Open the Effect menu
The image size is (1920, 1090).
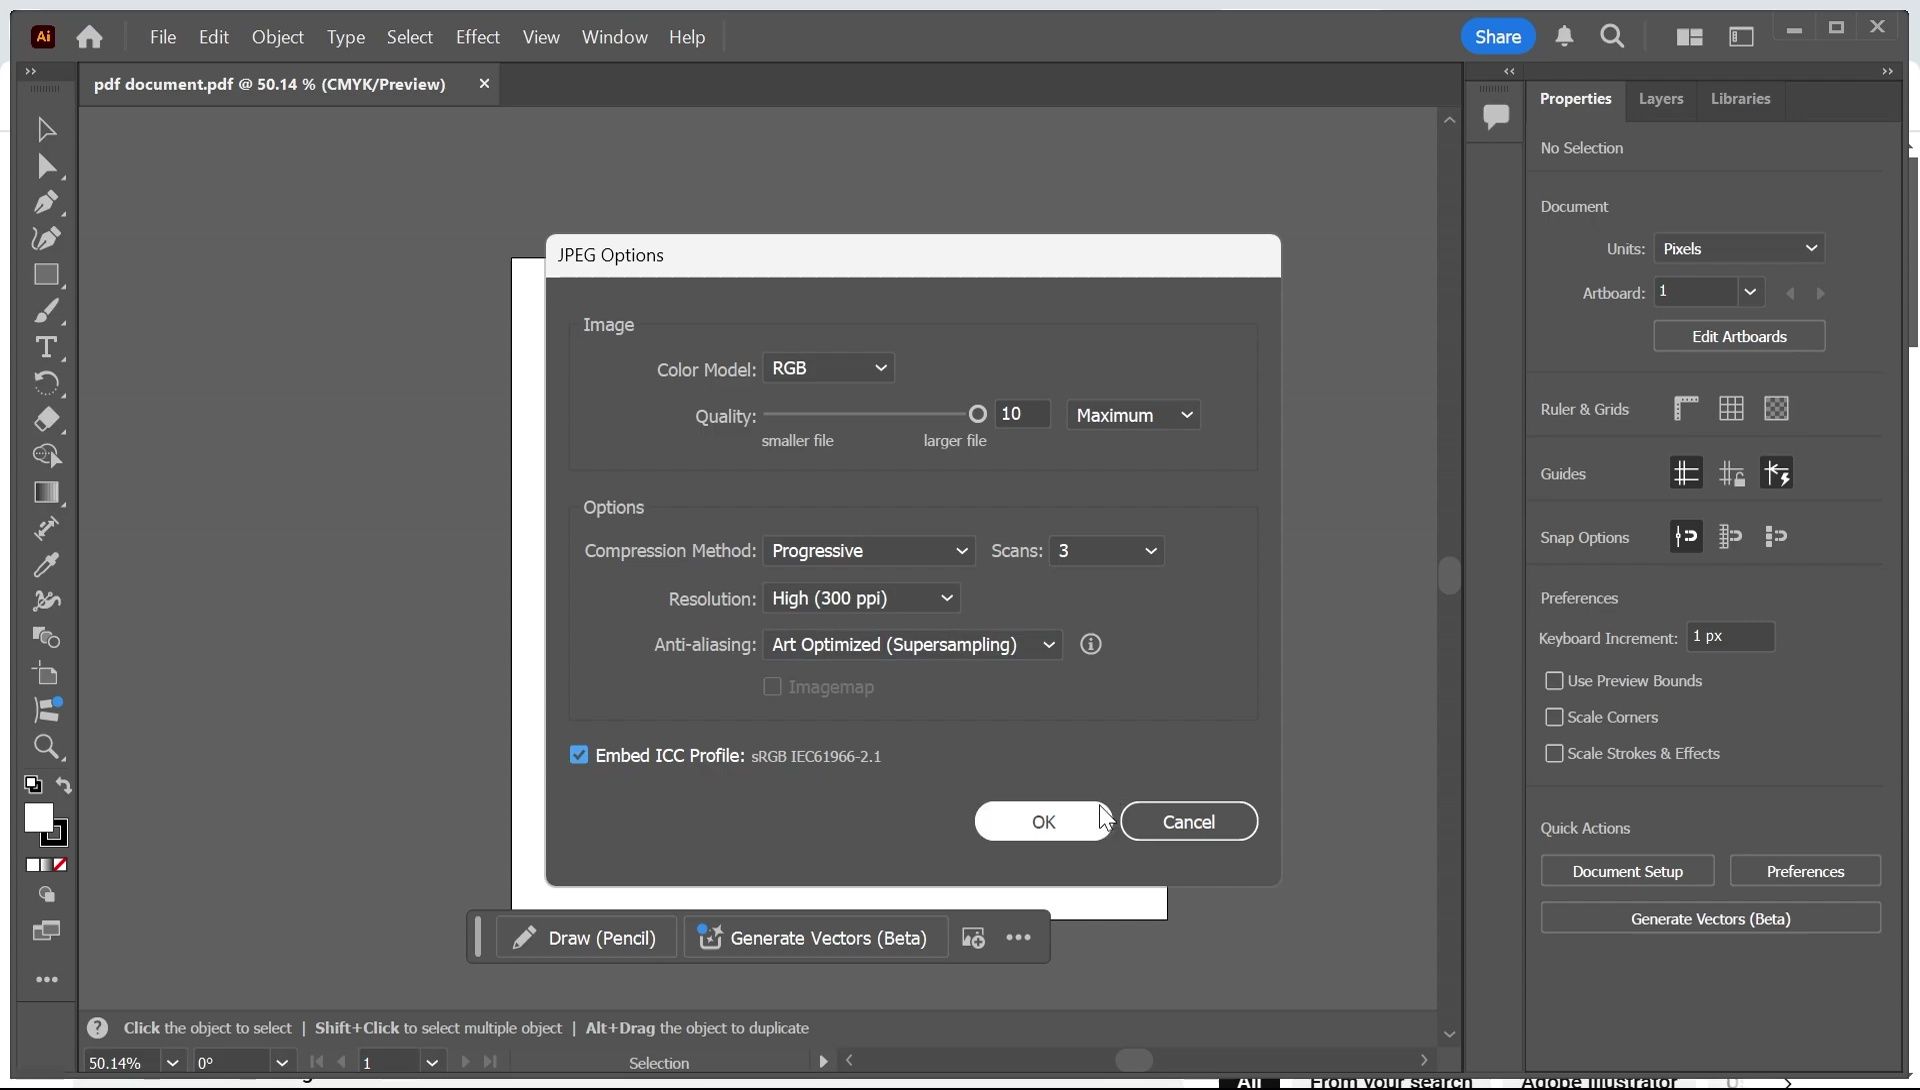pos(478,37)
